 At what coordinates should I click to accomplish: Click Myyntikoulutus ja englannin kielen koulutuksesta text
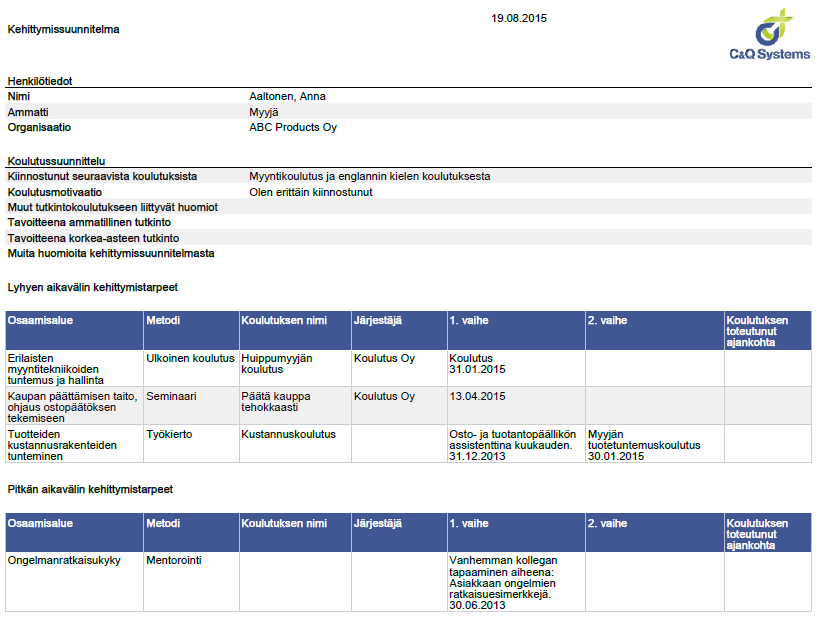[x=369, y=176]
